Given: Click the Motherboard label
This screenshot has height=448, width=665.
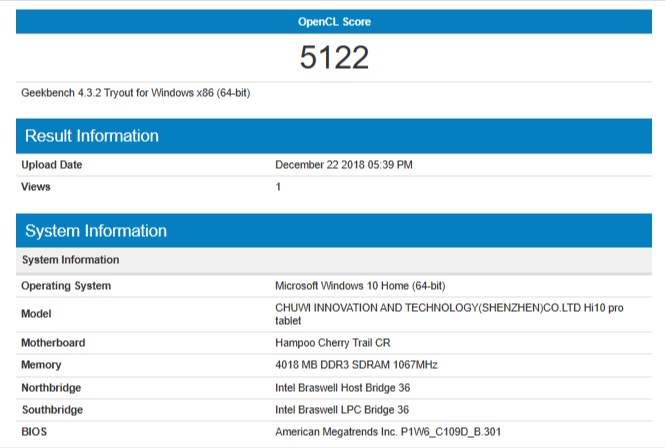Looking at the screenshot, I should (53, 343).
